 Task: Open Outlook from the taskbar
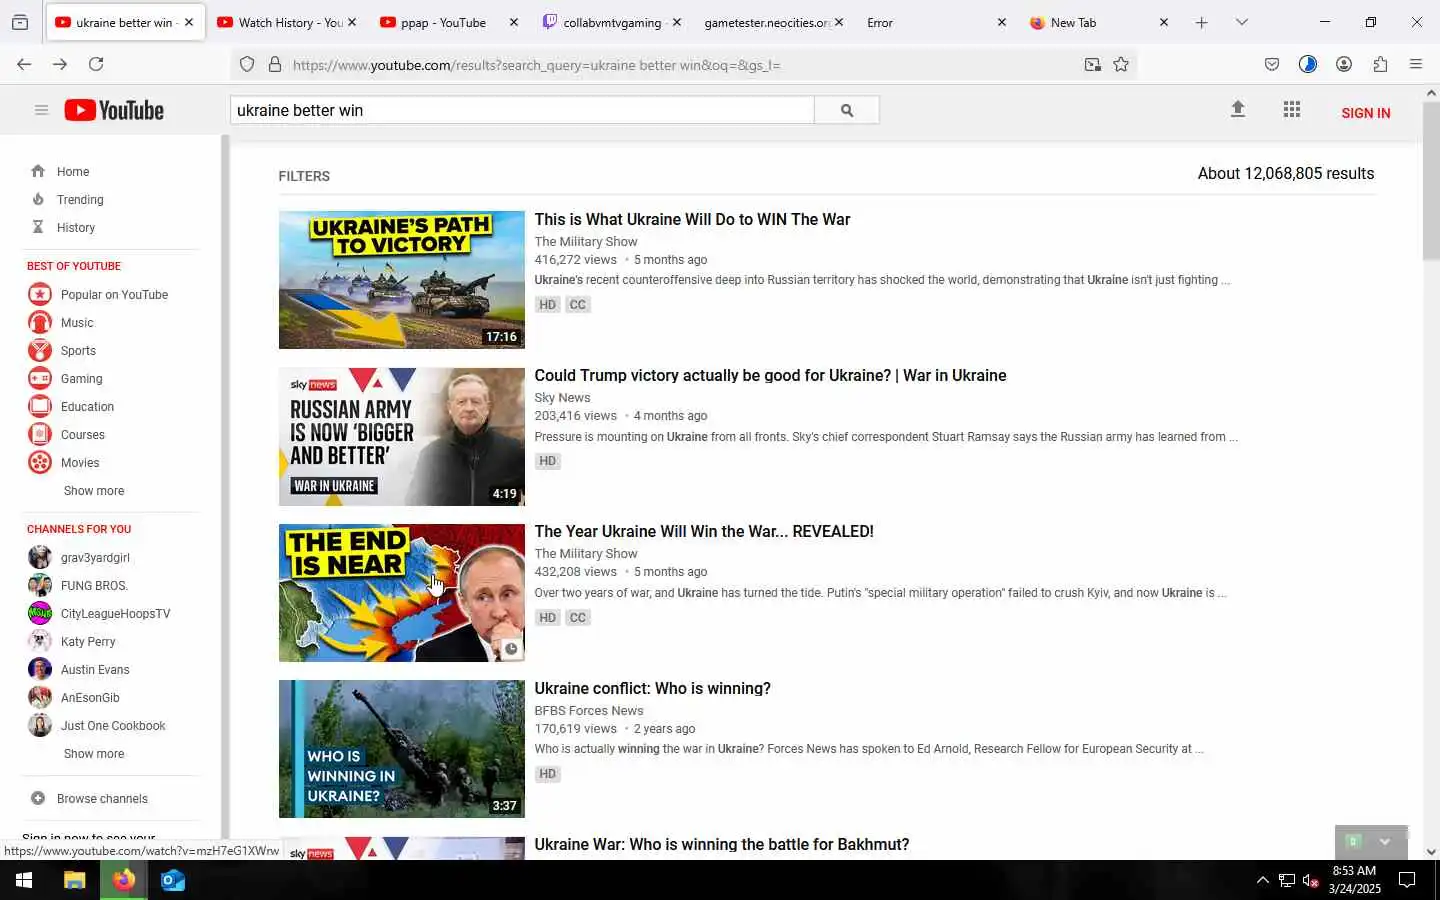[x=173, y=880]
